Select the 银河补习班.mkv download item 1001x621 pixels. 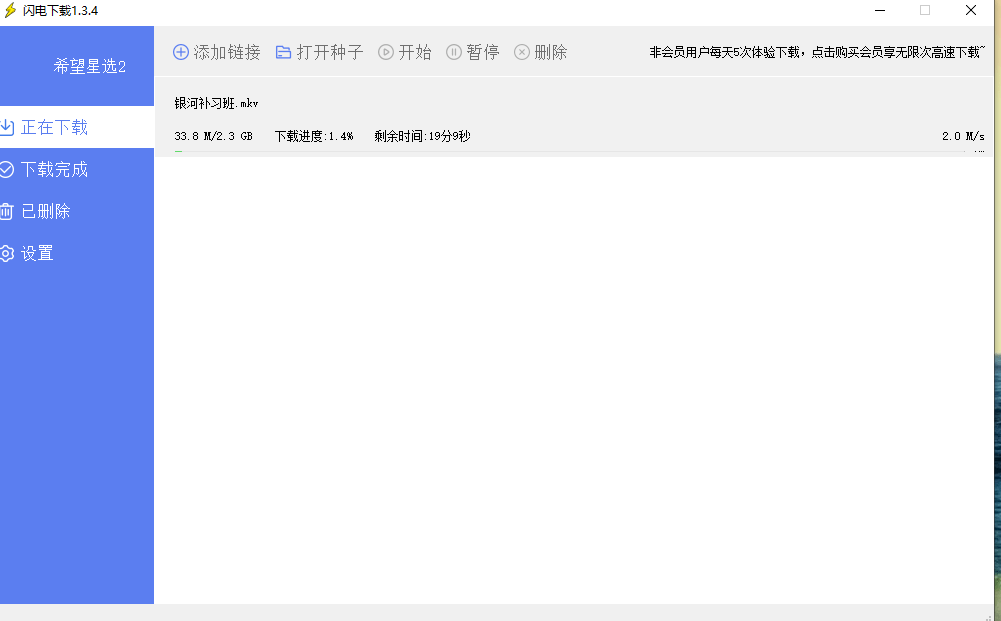pyautogui.click(x=574, y=117)
